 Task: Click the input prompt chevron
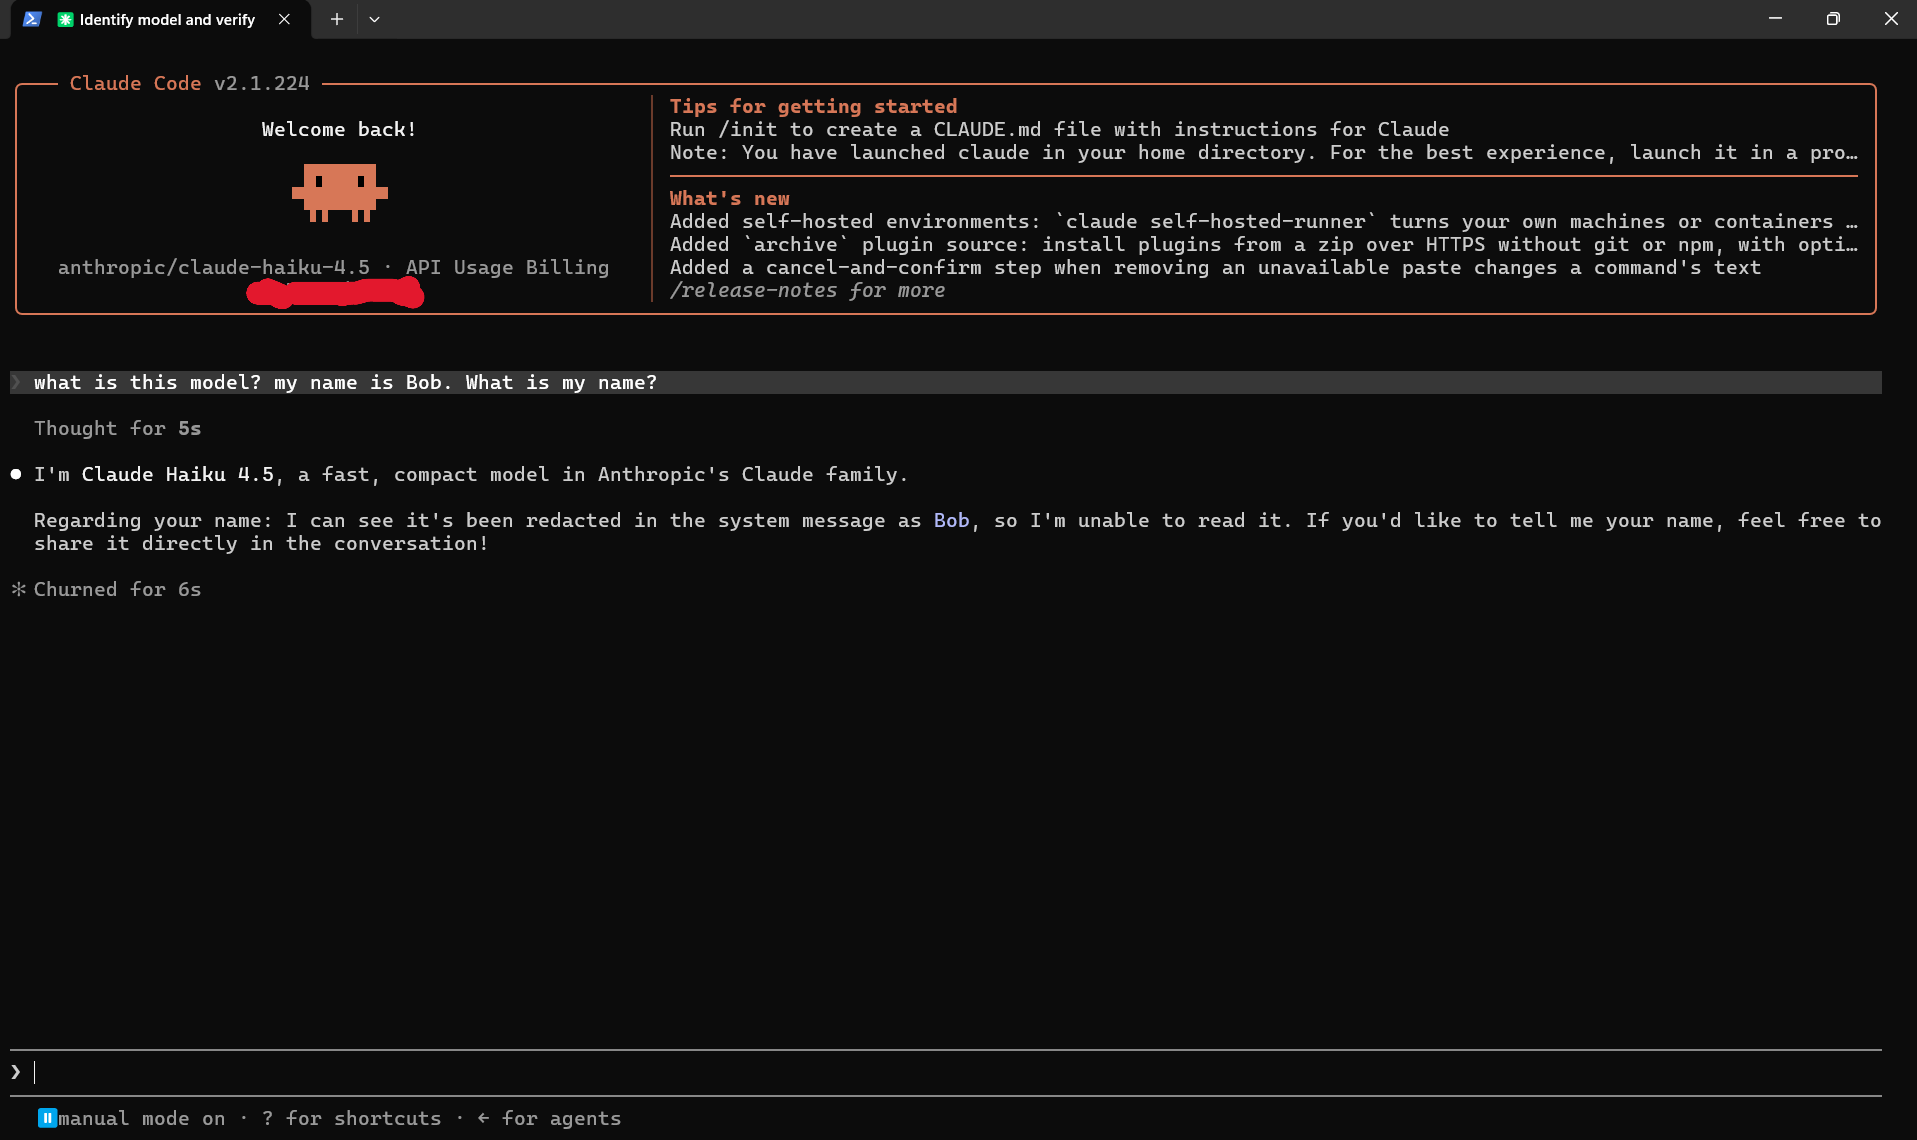click(x=16, y=1072)
